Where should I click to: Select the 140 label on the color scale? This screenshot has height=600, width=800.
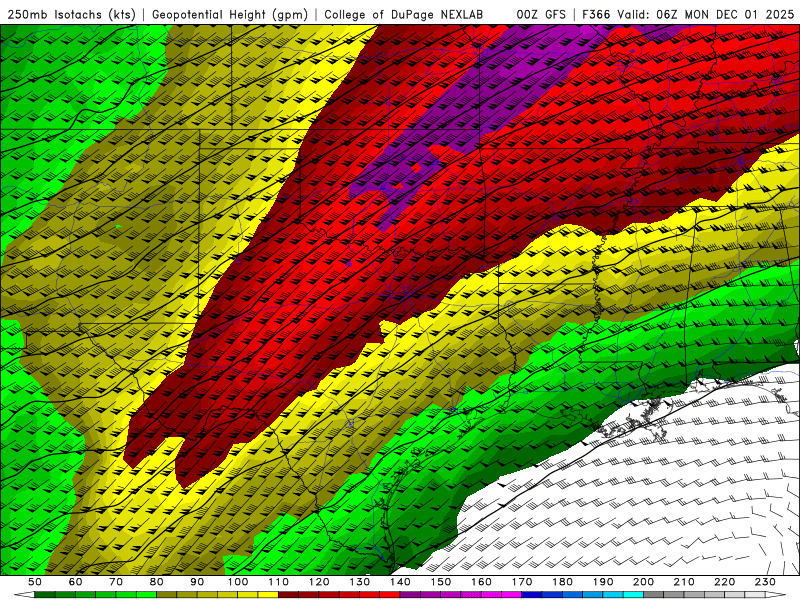(400, 582)
